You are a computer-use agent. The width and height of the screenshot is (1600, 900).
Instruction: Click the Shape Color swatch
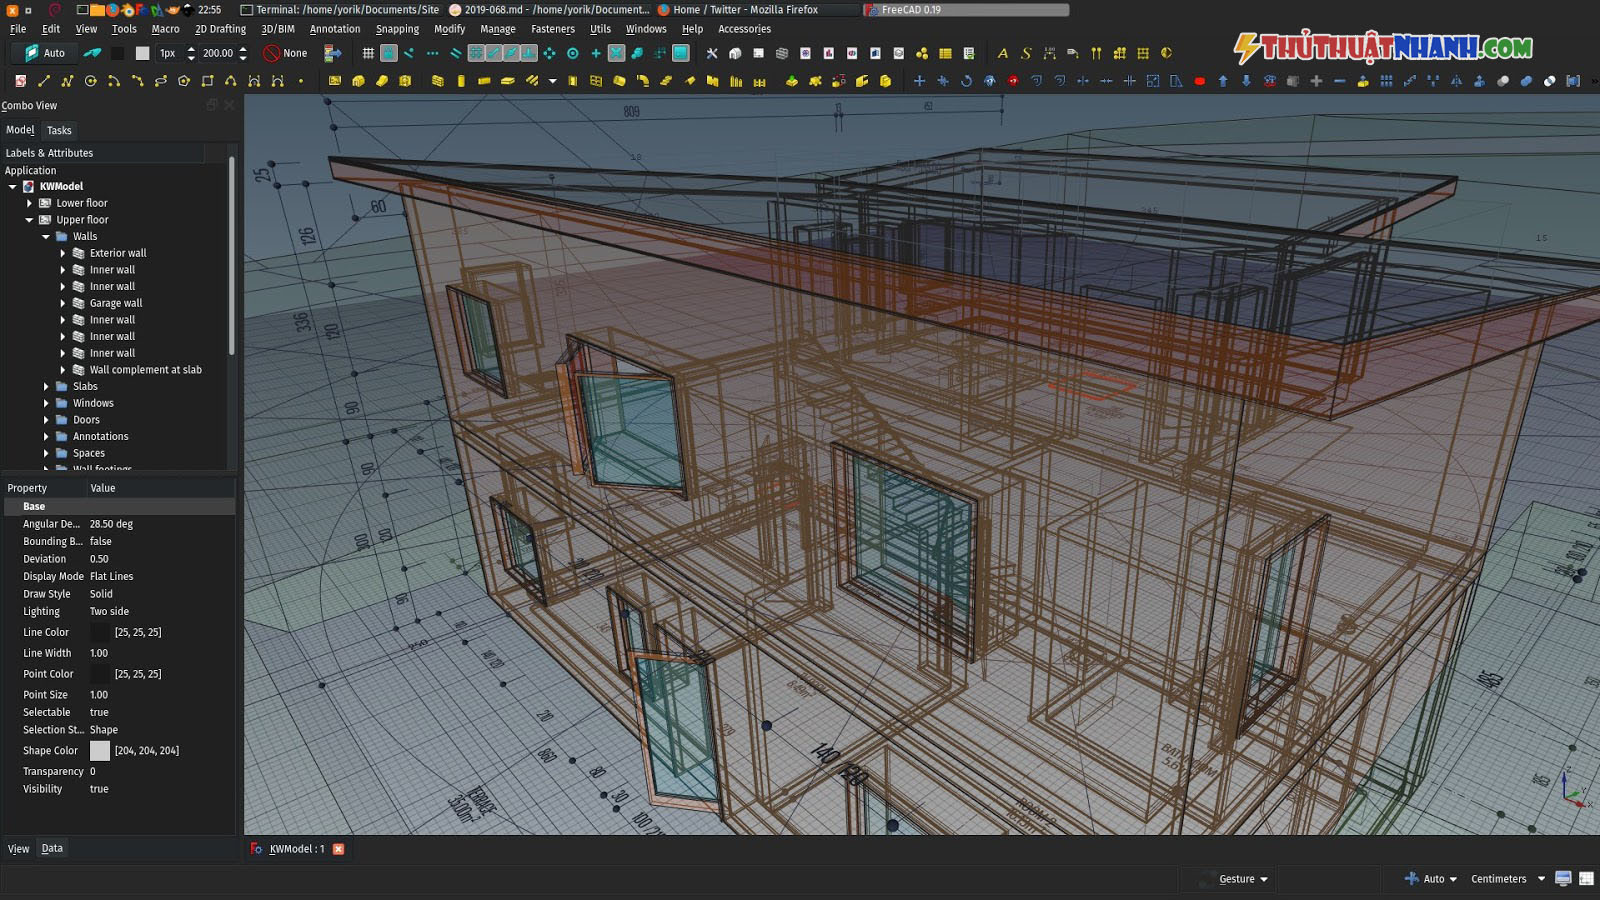(100, 750)
